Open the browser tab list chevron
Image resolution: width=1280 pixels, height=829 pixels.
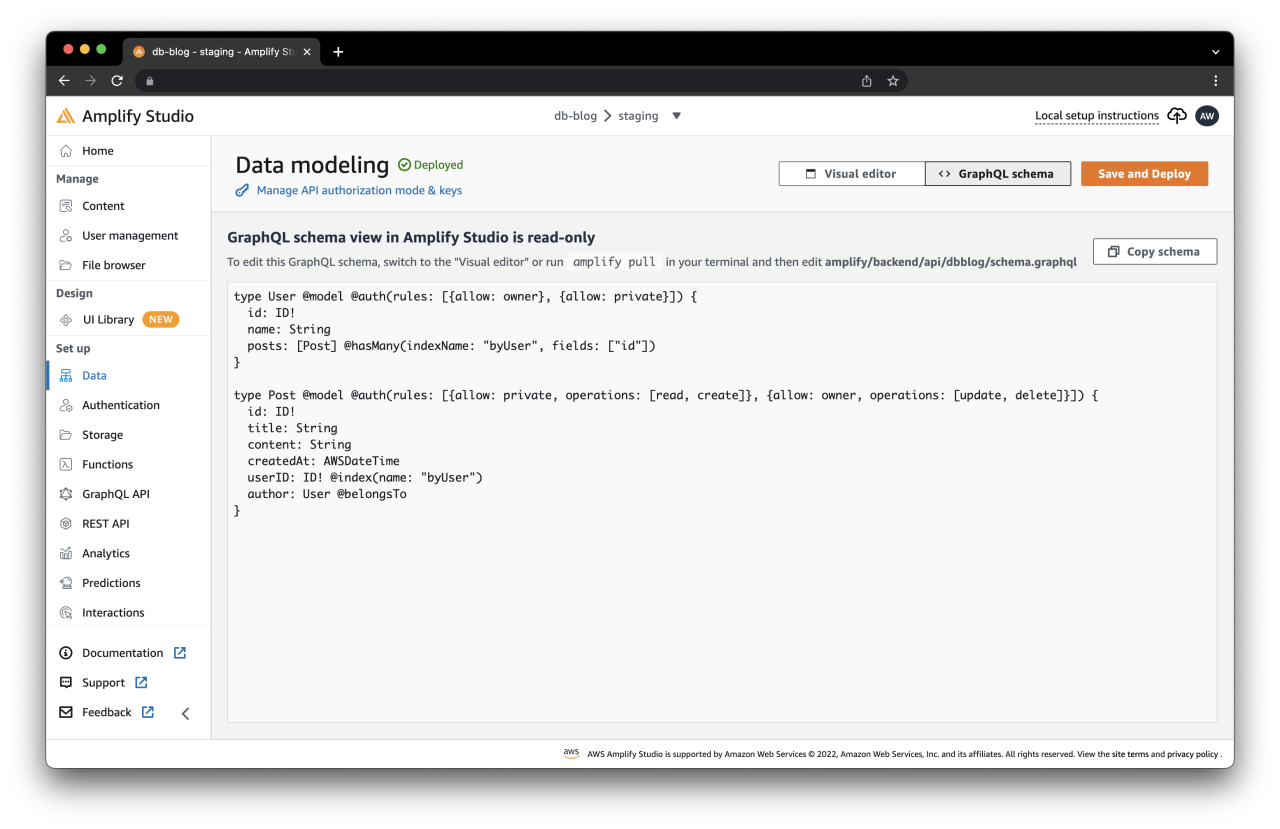pos(1215,52)
